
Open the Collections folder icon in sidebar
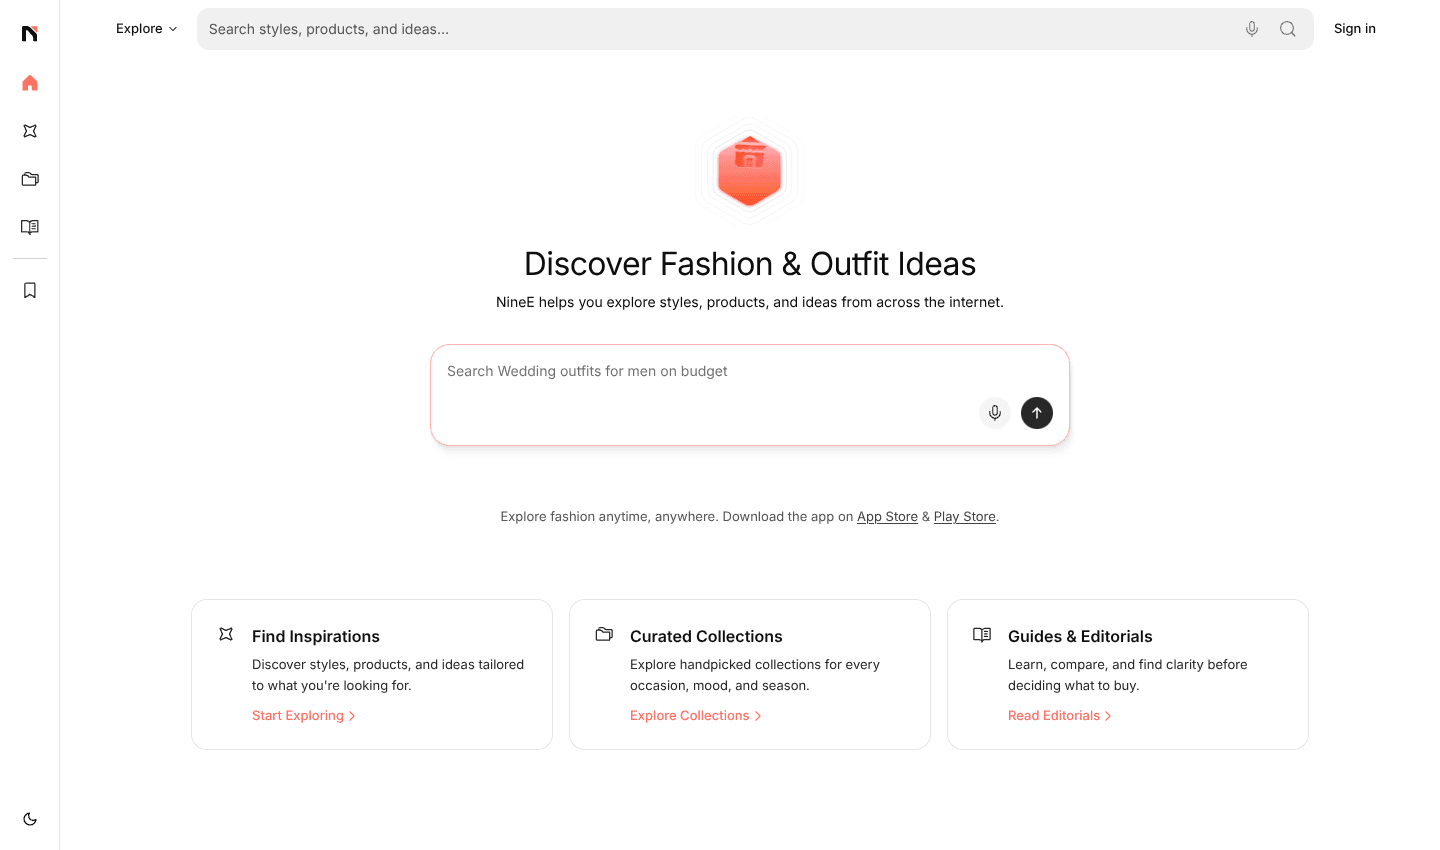point(30,179)
